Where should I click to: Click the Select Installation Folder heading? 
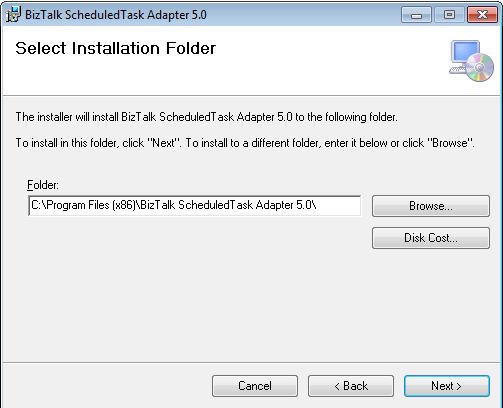coord(116,48)
